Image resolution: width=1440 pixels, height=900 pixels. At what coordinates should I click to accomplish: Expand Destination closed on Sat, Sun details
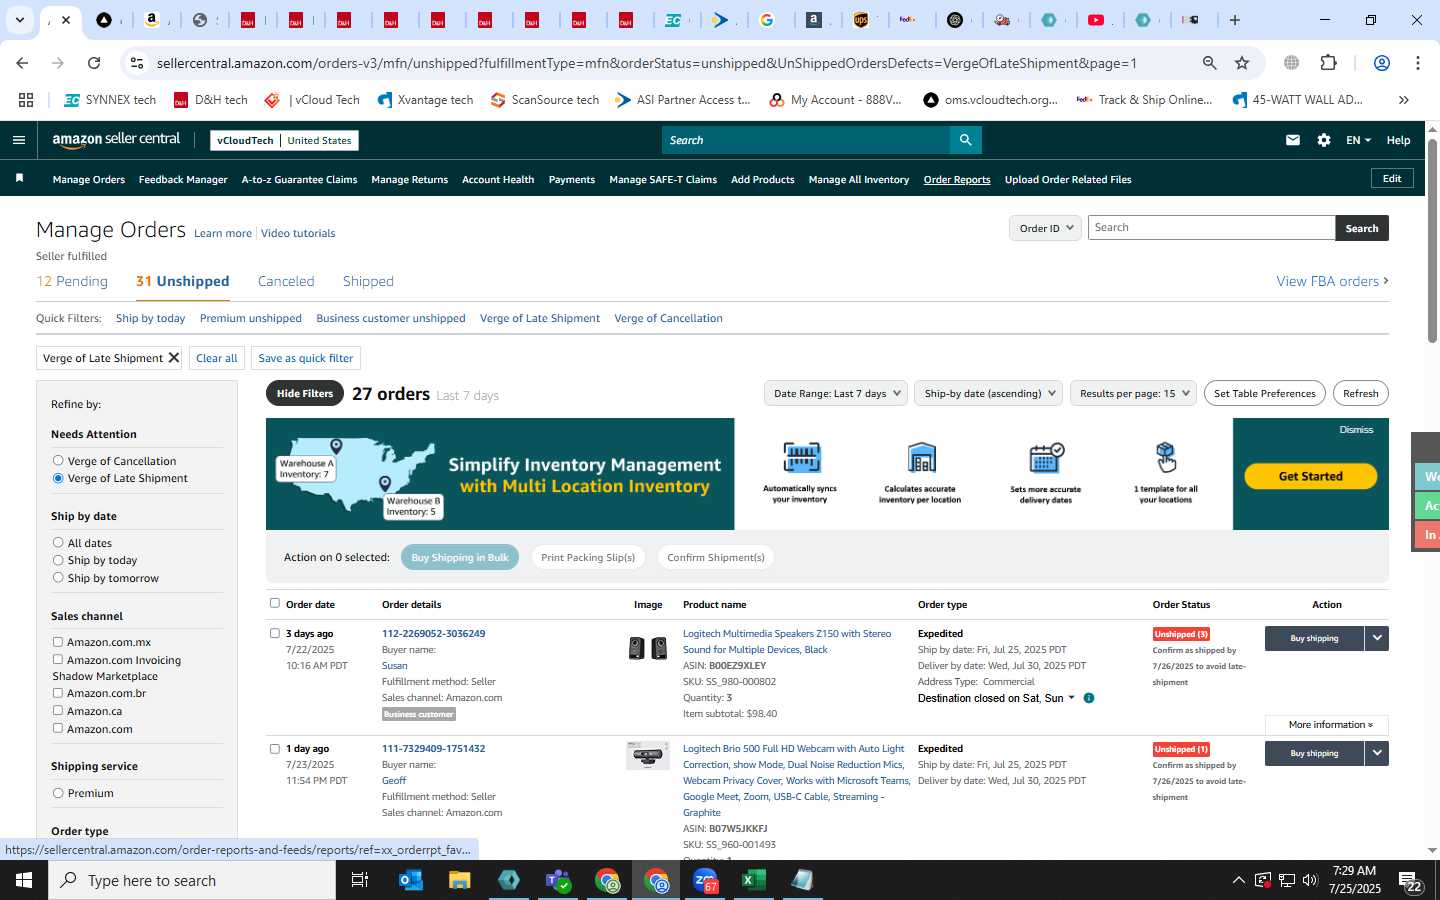click(x=1071, y=698)
